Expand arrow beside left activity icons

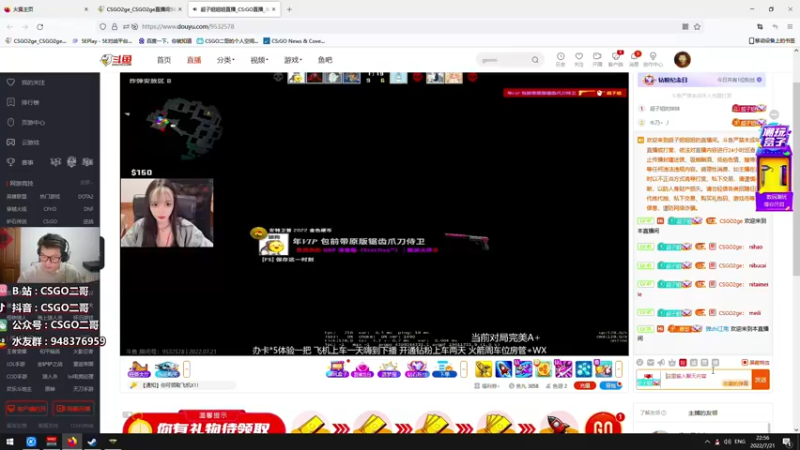(x=187, y=369)
